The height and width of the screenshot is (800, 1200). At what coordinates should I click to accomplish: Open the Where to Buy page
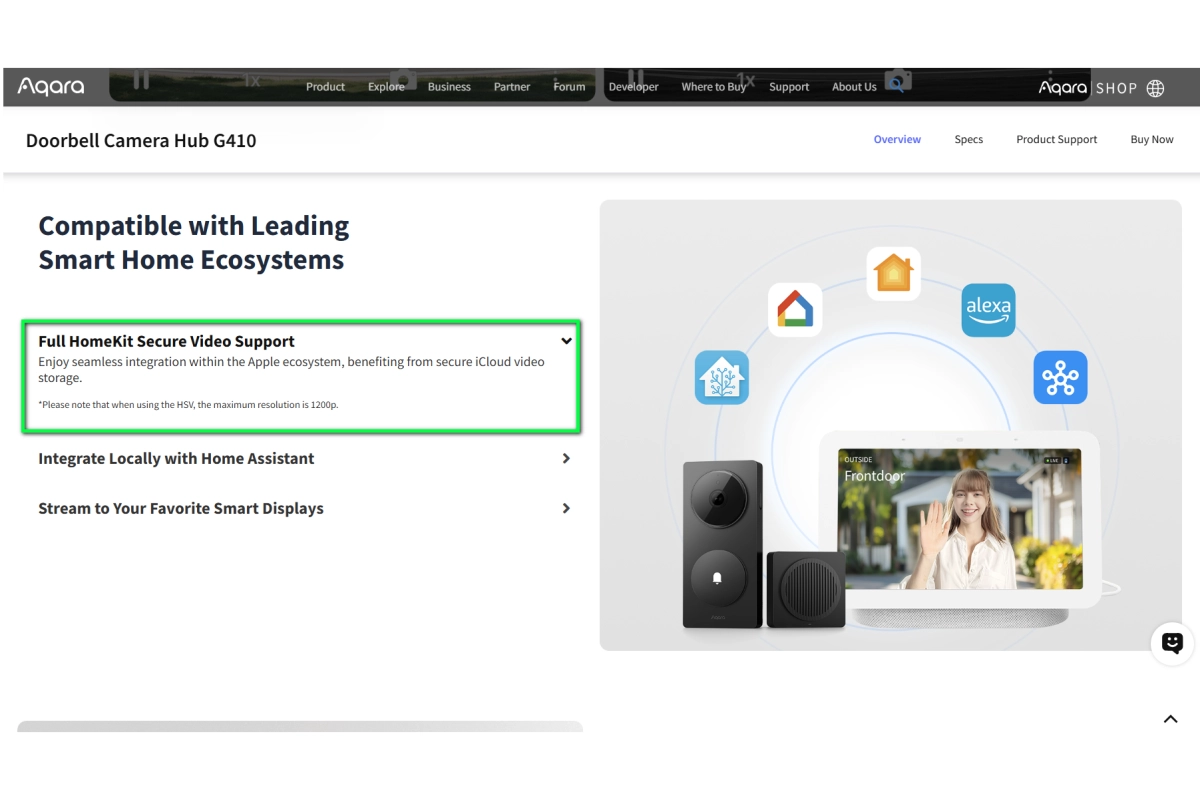point(714,87)
